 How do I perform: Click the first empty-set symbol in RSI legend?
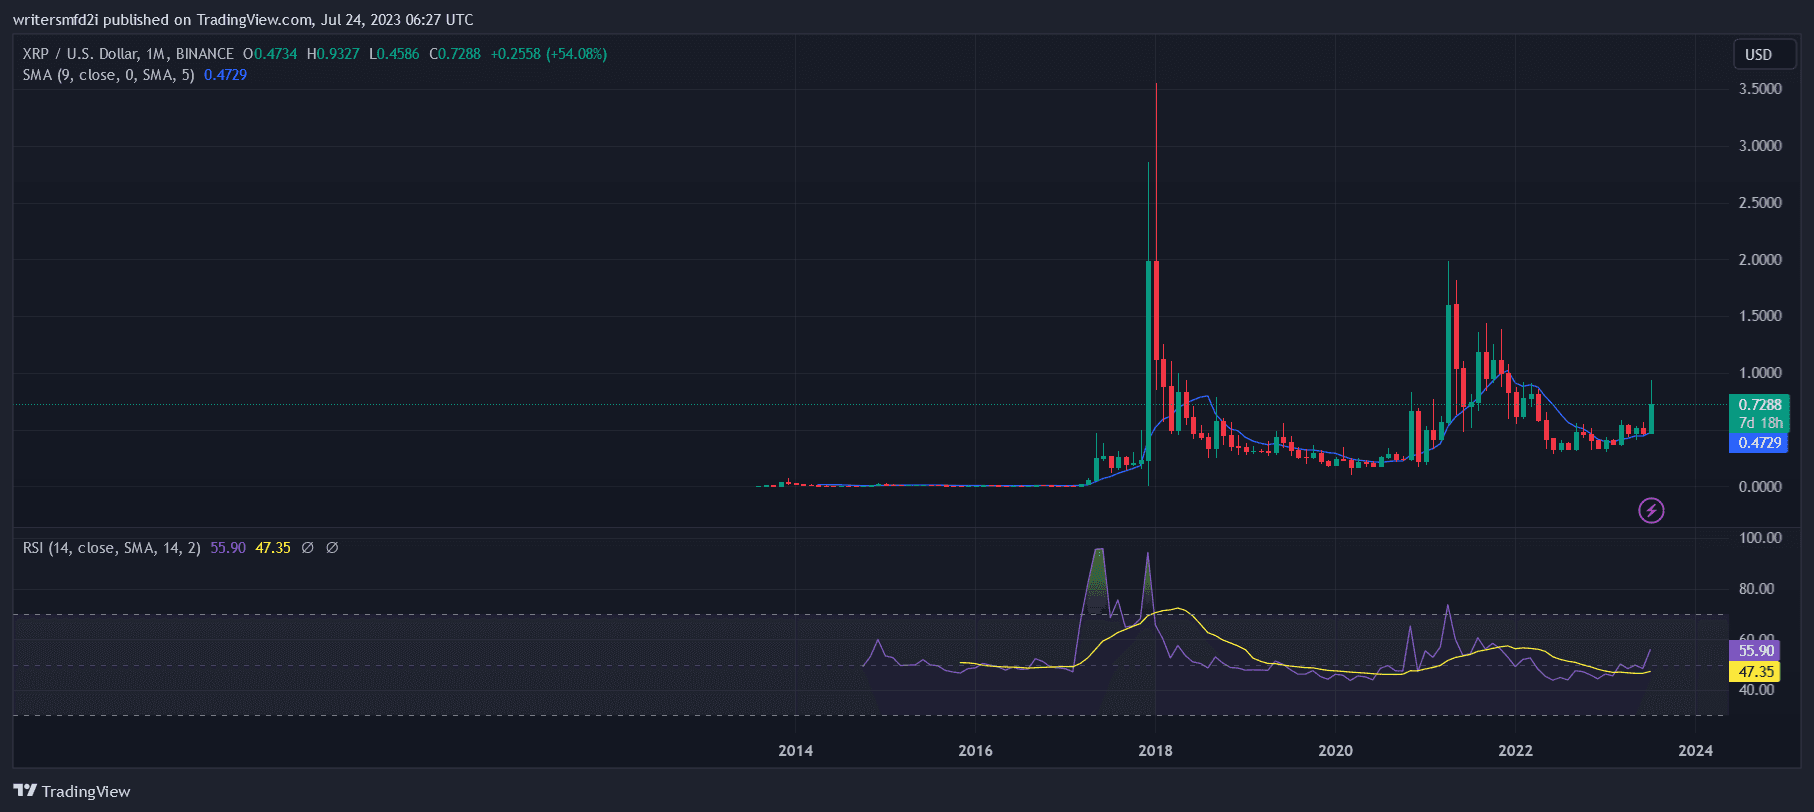pos(308,548)
